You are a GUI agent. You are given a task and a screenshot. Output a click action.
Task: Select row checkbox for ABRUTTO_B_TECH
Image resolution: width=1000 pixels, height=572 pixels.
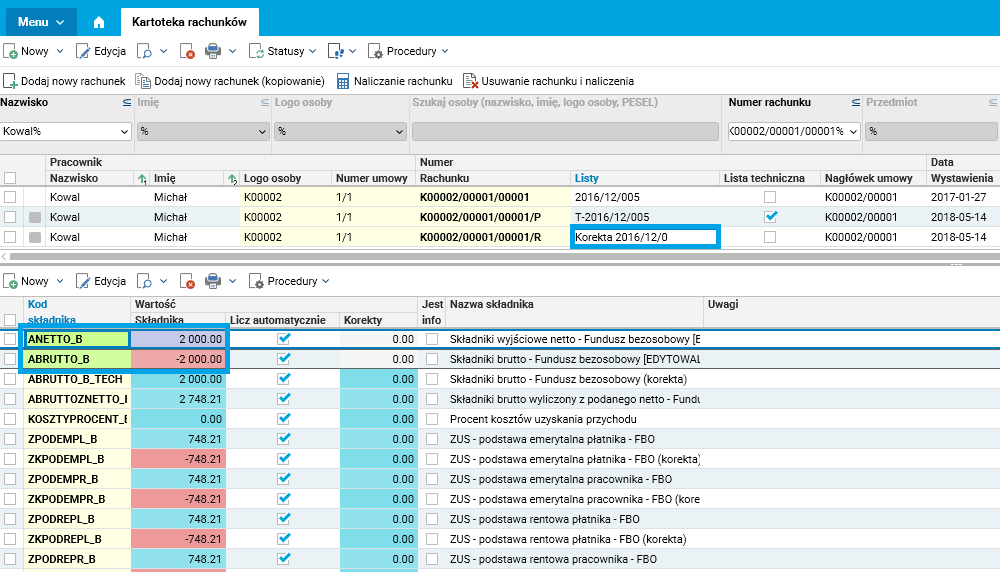point(10,379)
